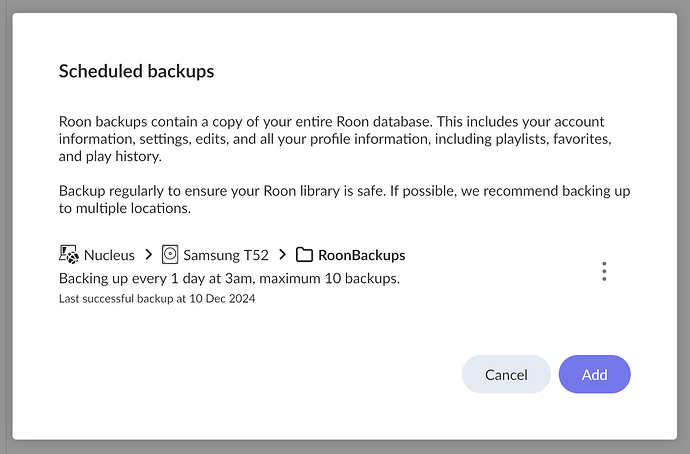Click the Samsung T52 drive icon

point(170,255)
